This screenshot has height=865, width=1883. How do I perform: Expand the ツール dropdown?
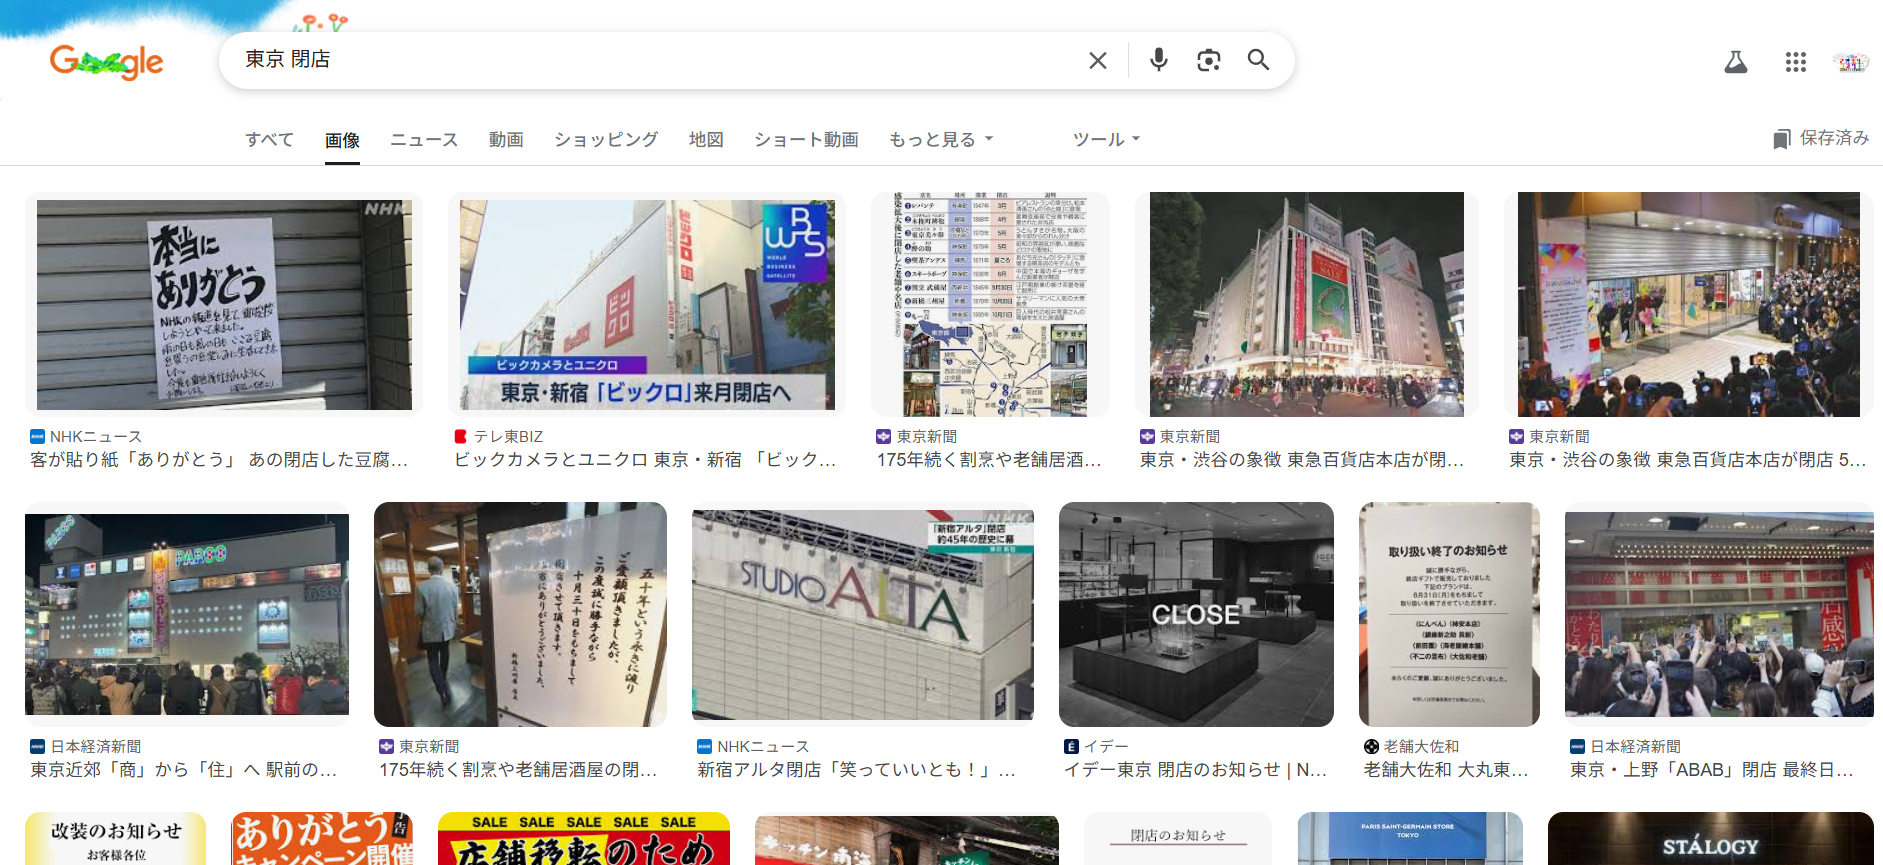point(1106,139)
